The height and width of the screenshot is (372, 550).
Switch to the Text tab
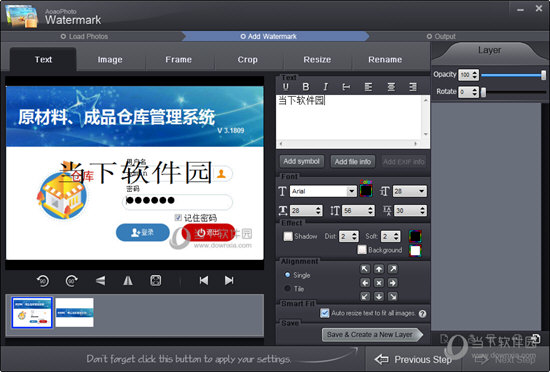[x=43, y=60]
